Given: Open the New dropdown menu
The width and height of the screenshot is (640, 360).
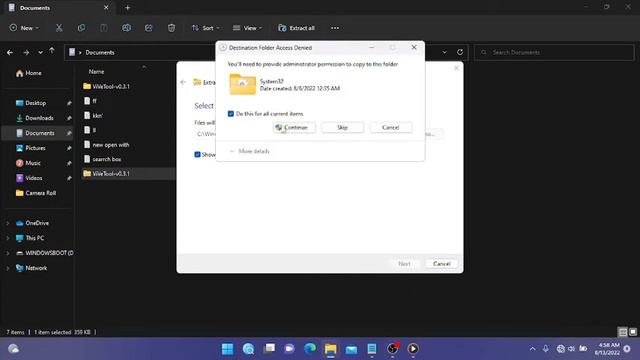Looking at the screenshot, I should tap(24, 28).
